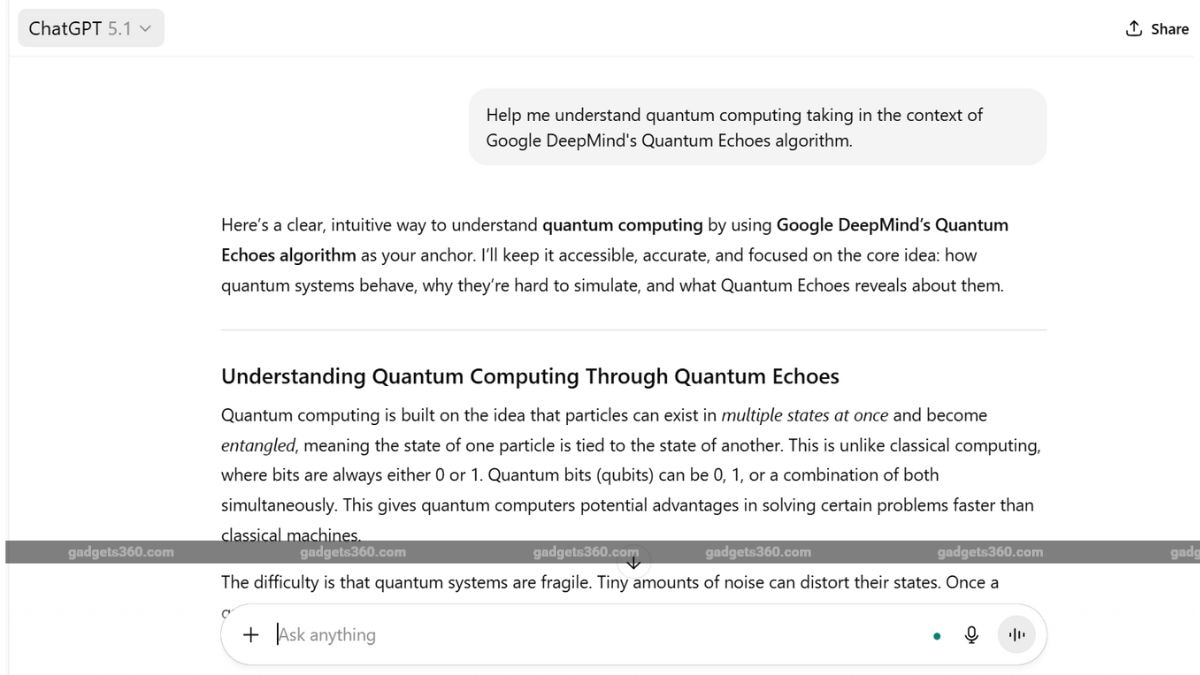The width and height of the screenshot is (1200, 675).
Task: Click the Understanding Quantum Computing Through Quantum Echoes heading
Action: [530, 377]
